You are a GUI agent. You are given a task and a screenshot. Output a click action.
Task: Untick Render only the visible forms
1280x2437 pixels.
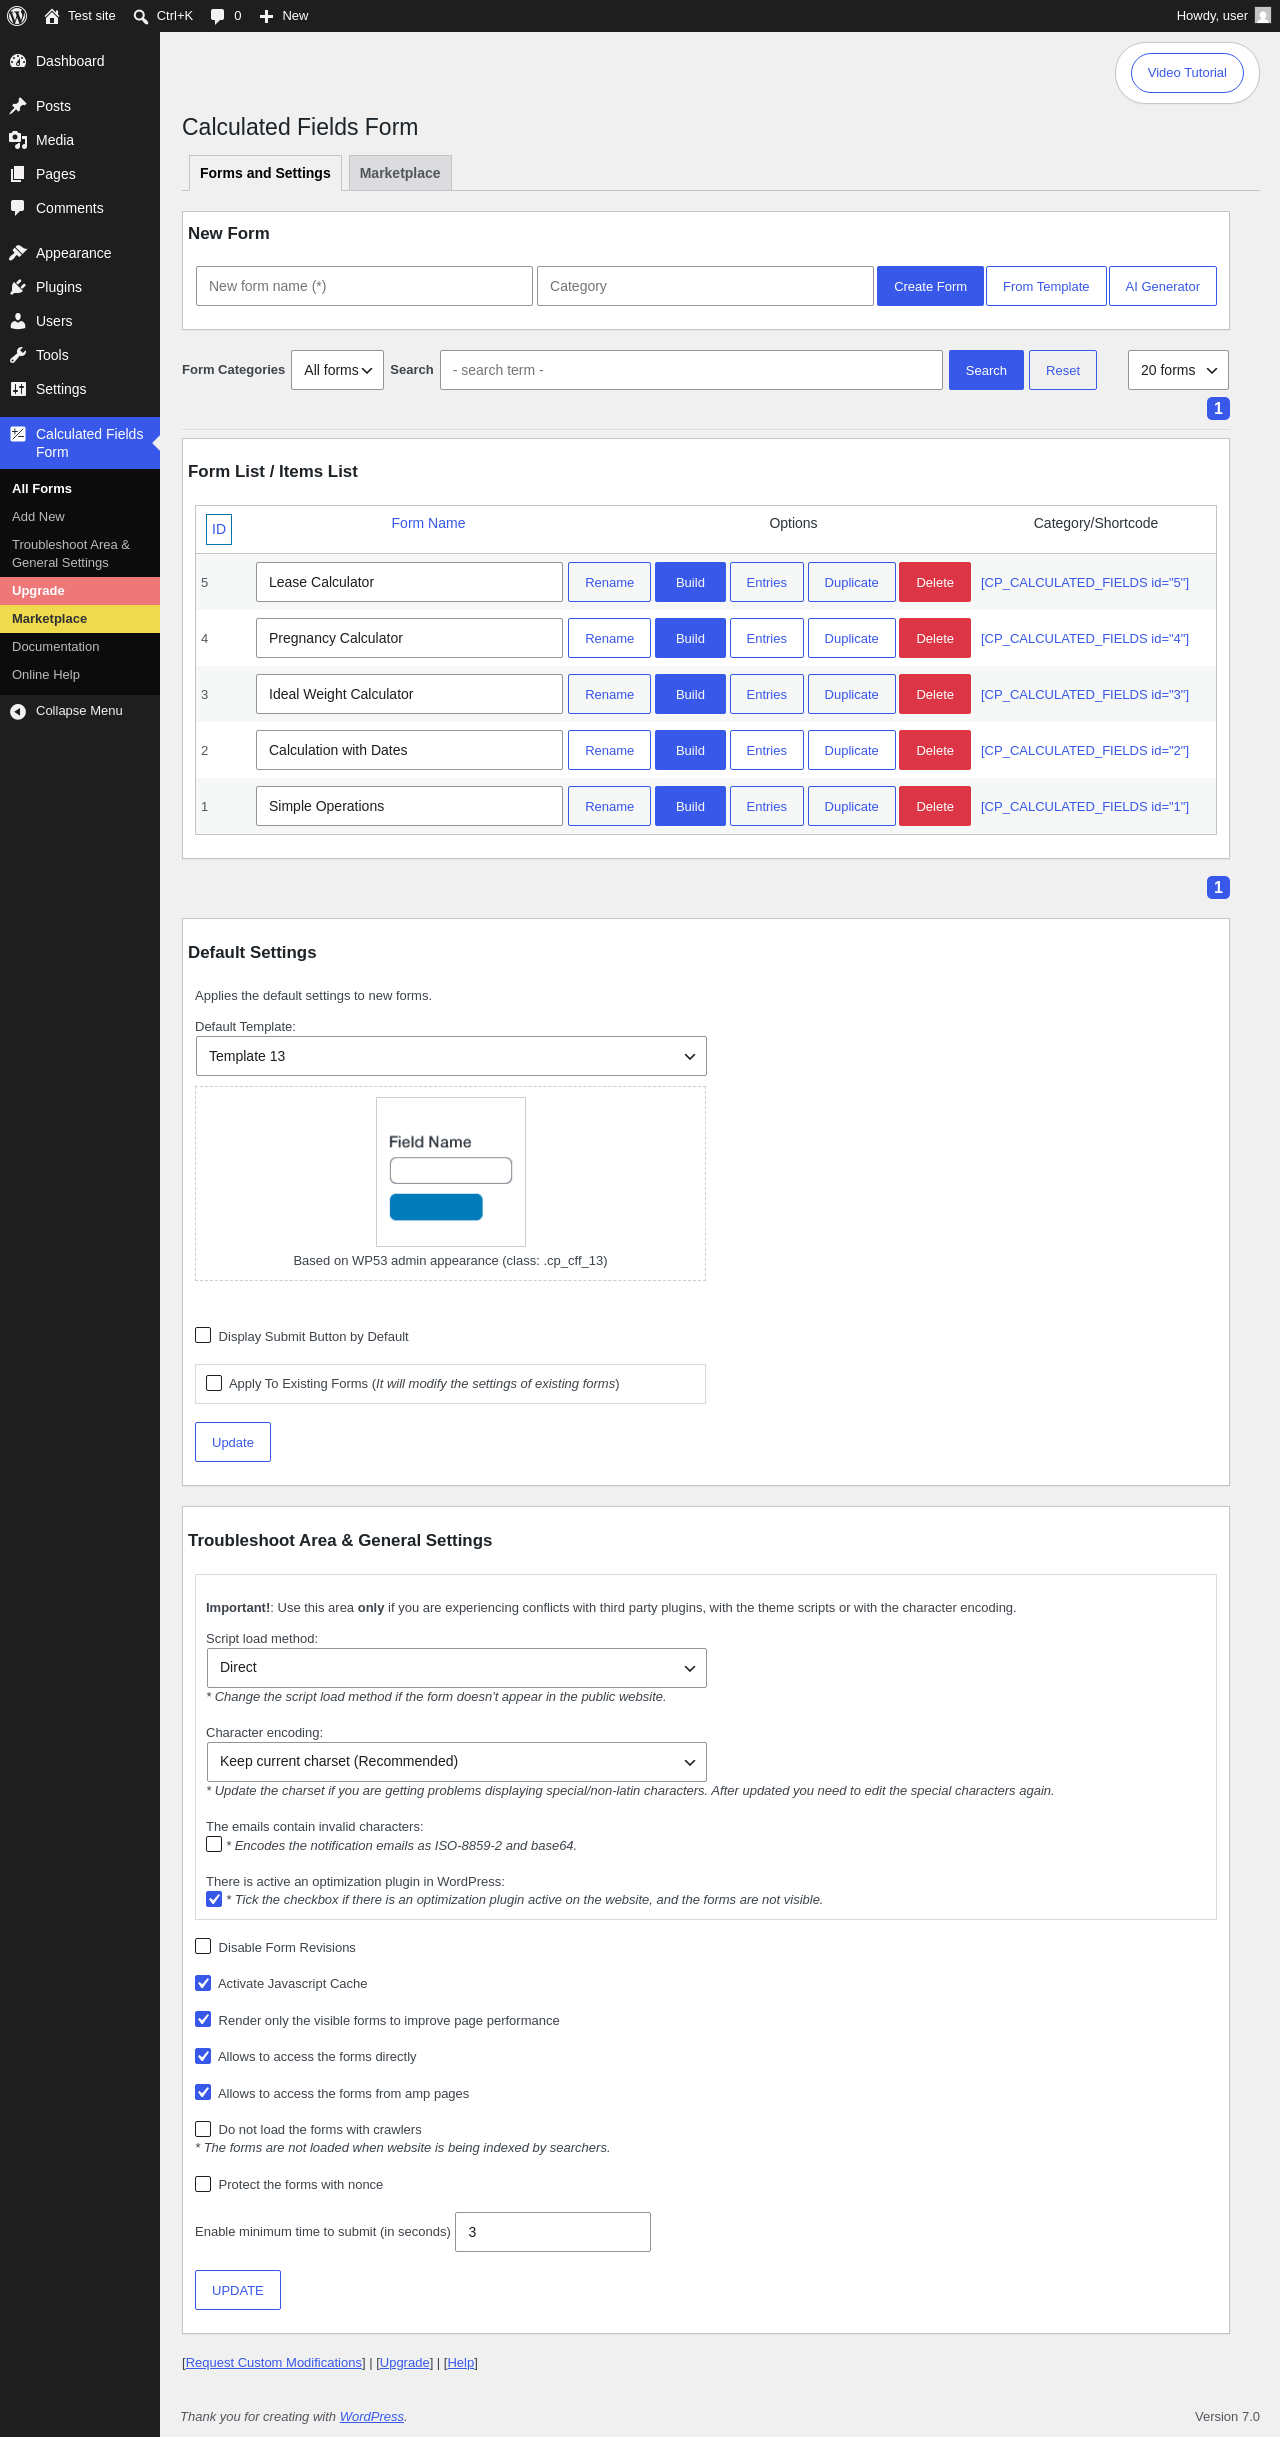tap(203, 2019)
